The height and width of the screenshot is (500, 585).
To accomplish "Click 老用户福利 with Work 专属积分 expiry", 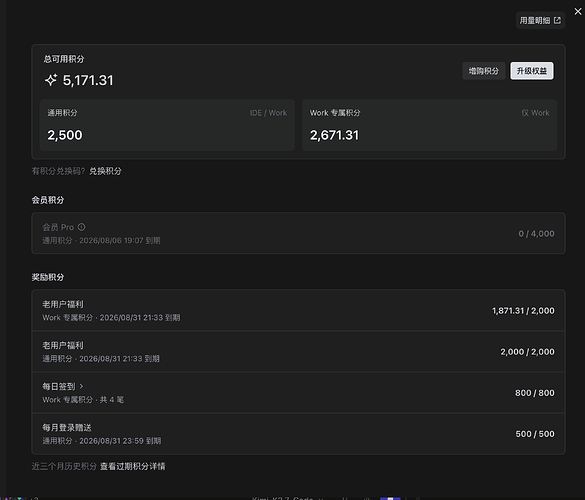I will (63, 304).
